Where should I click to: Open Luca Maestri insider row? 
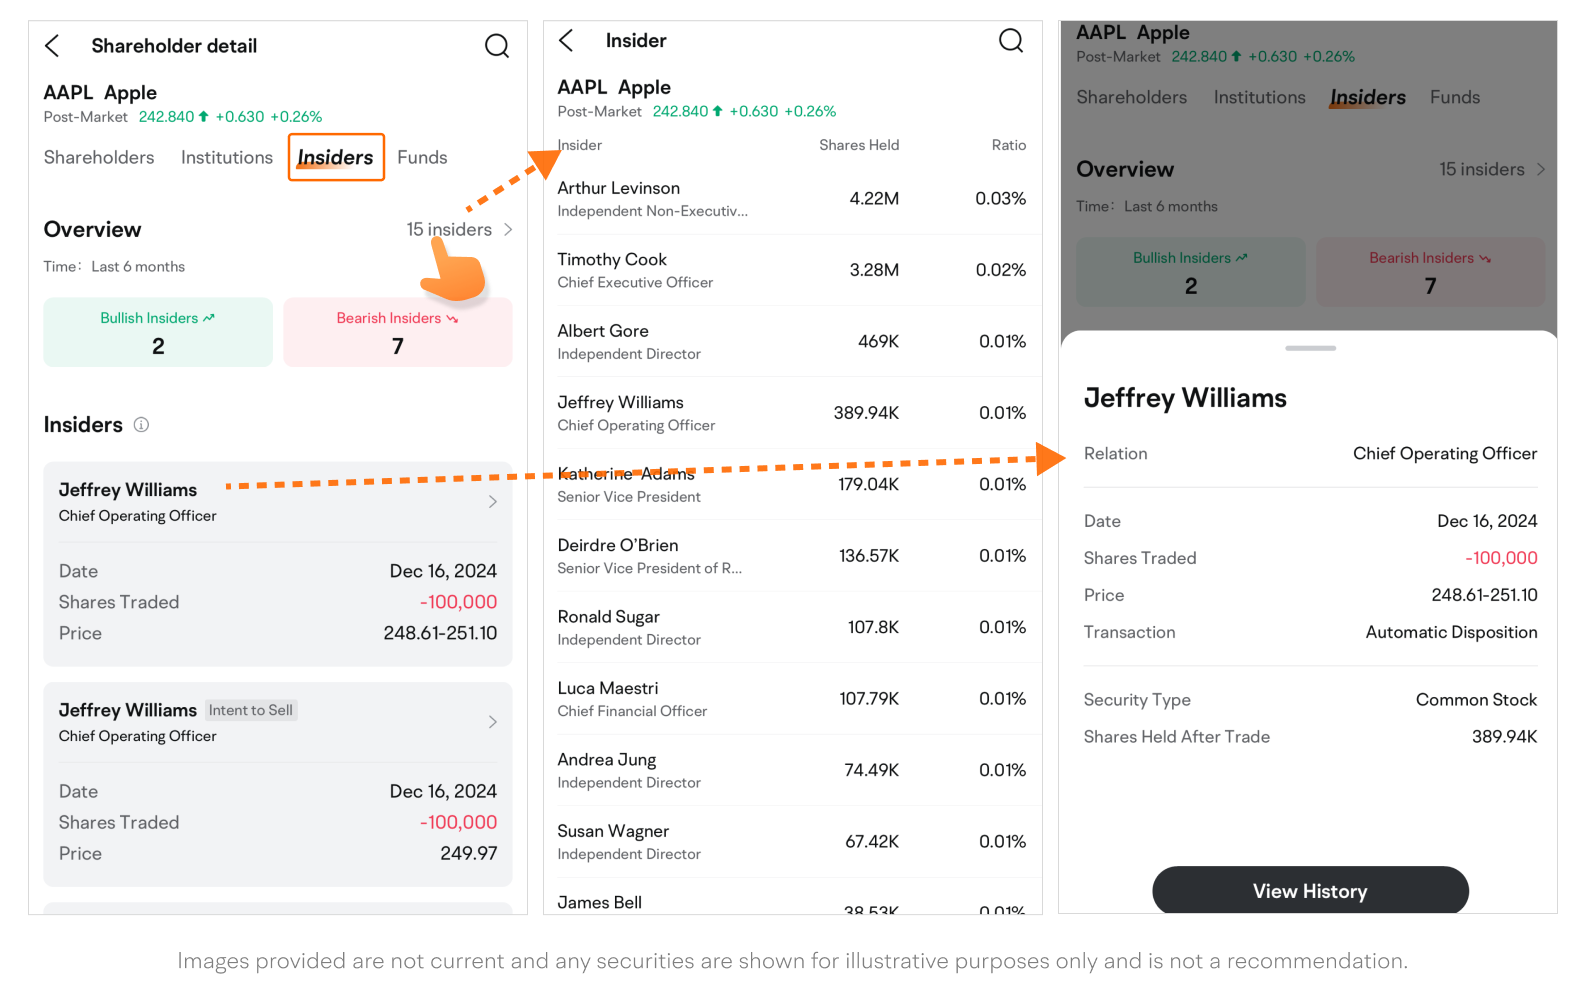791,699
